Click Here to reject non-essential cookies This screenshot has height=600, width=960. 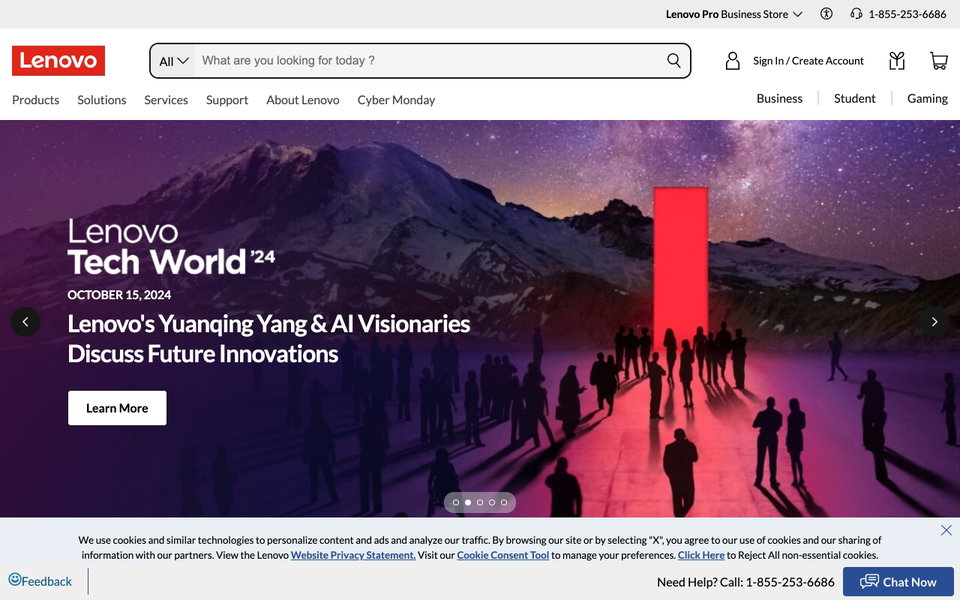(701, 555)
